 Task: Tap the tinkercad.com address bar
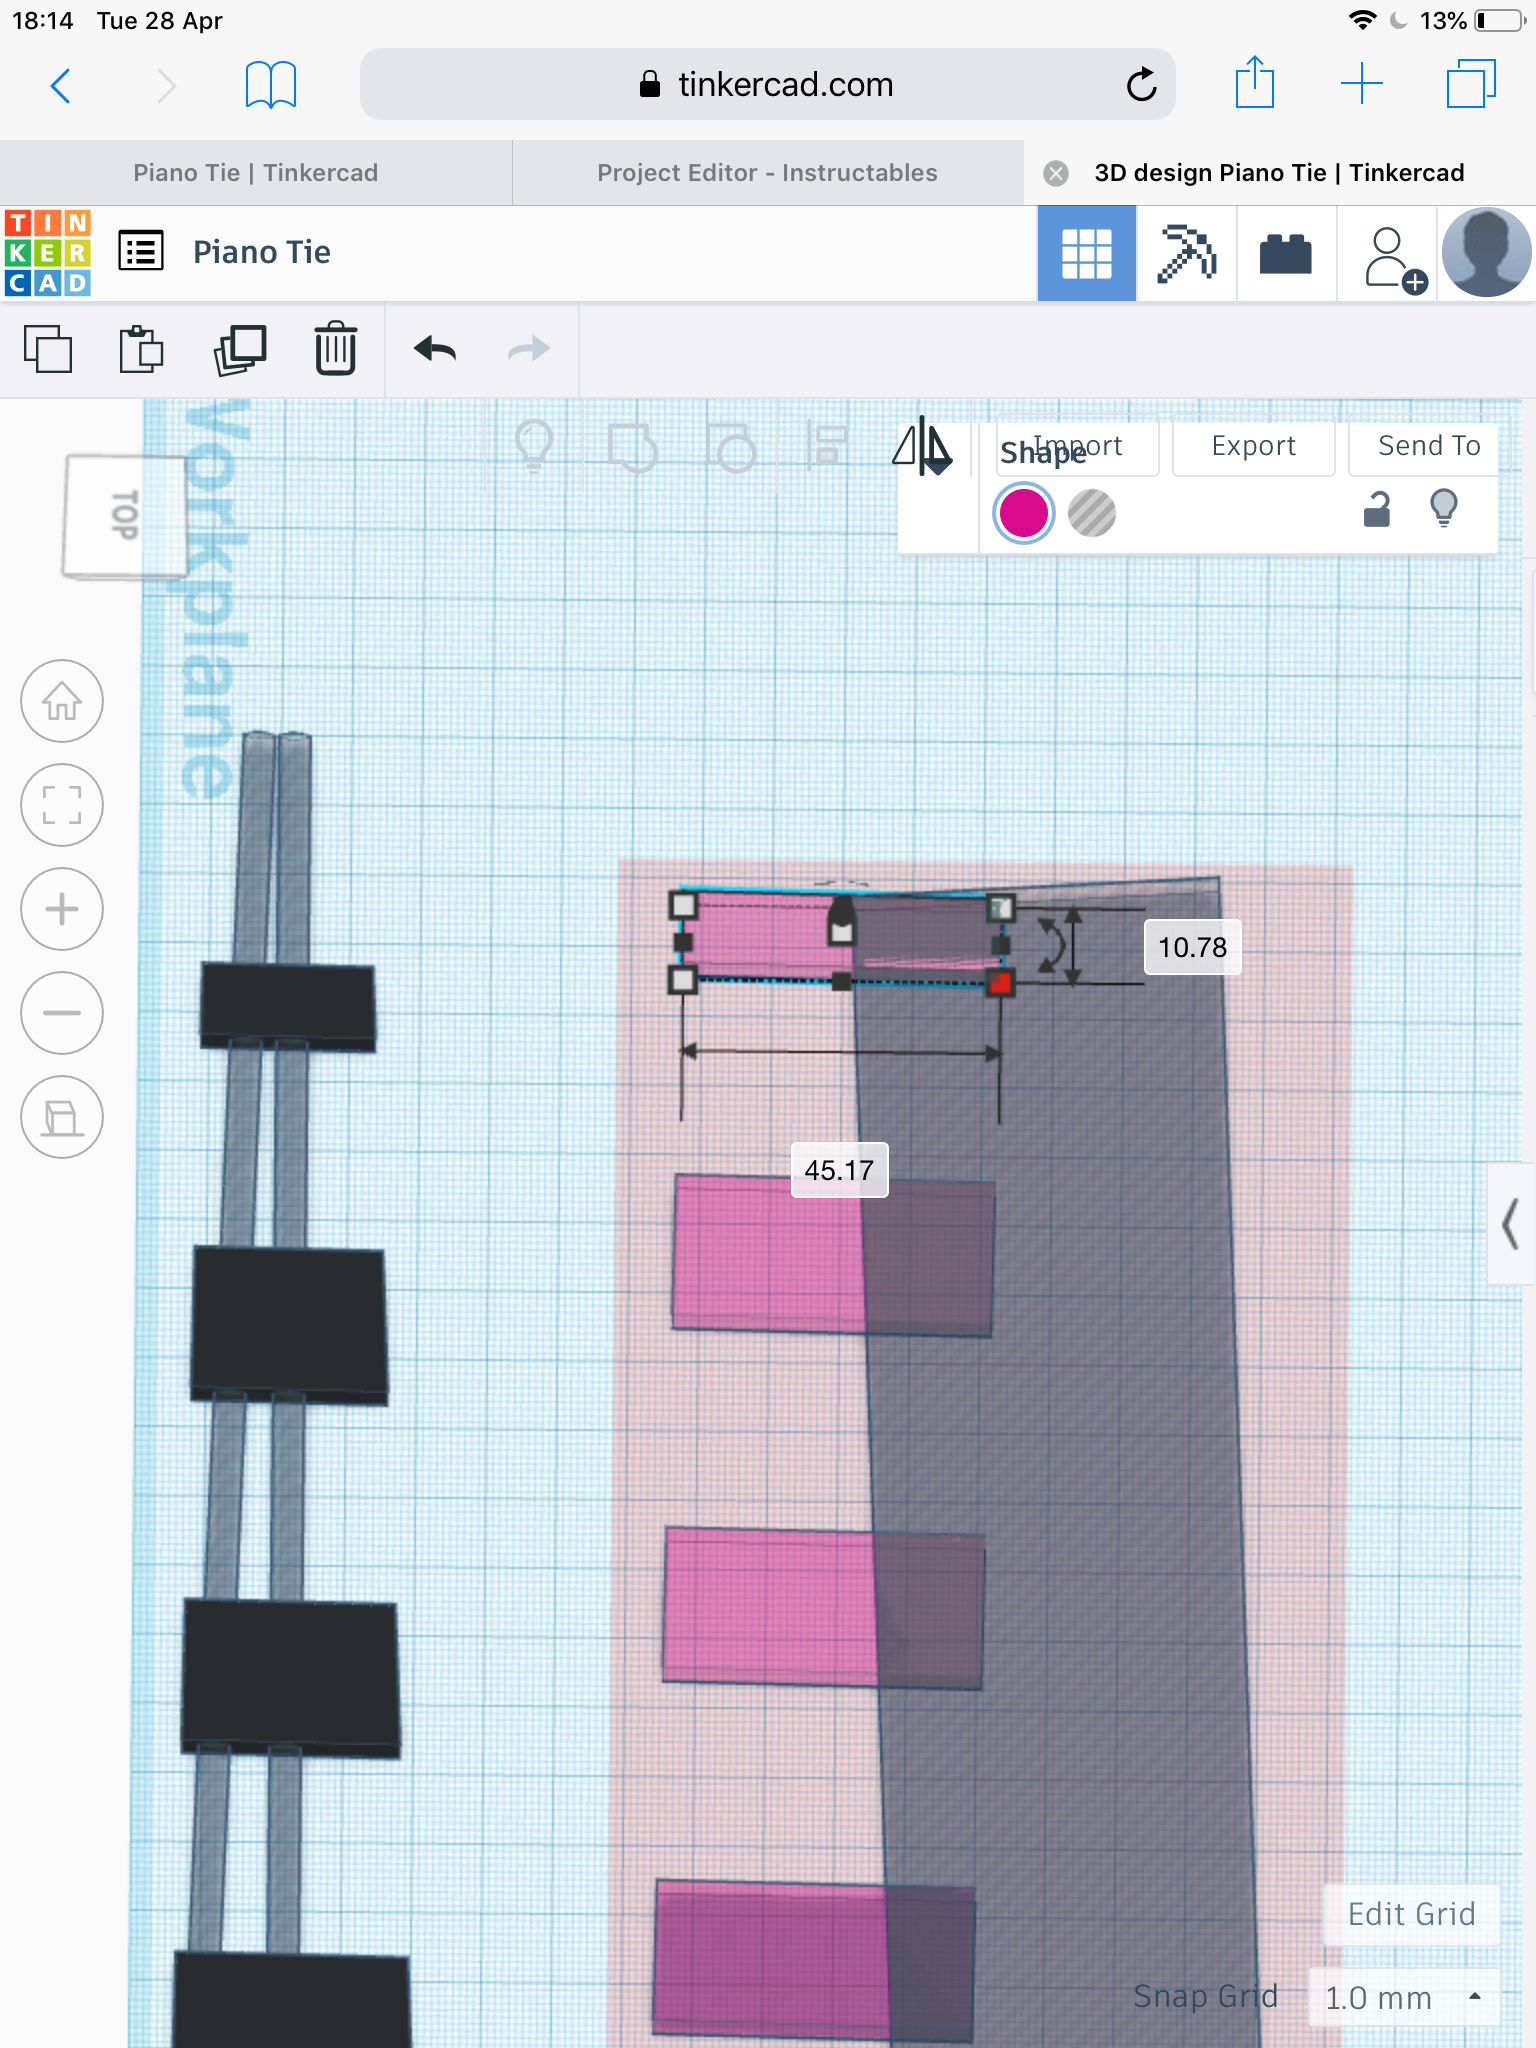tap(767, 85)
